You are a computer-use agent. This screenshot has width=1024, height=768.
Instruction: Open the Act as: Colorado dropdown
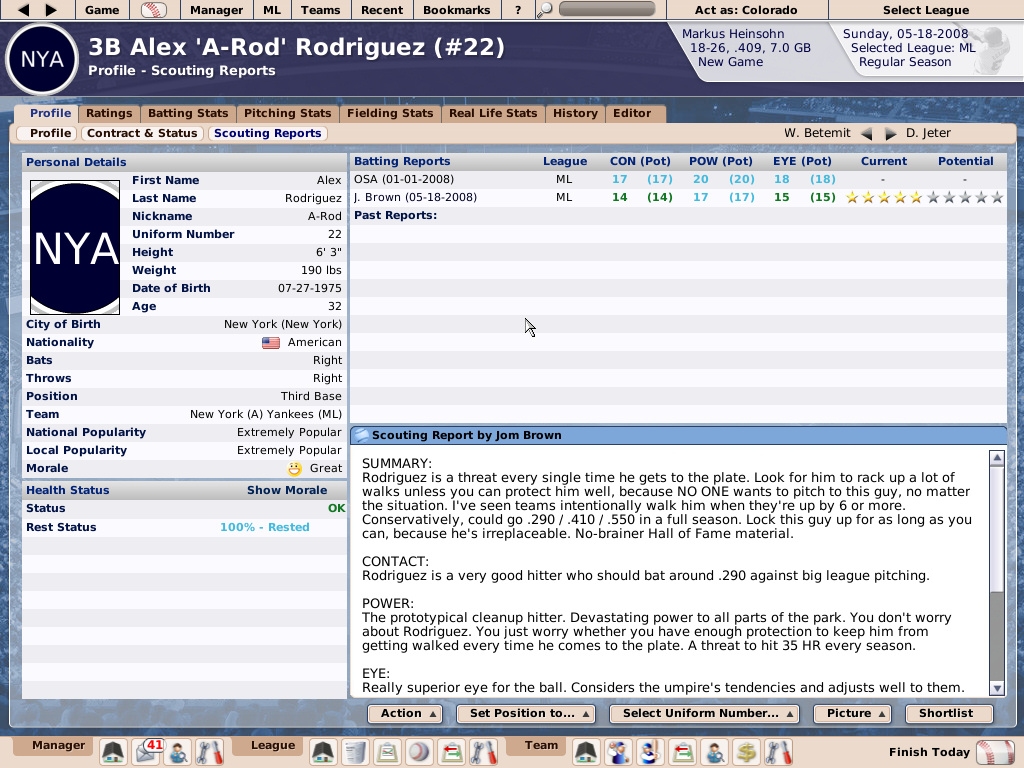pyautogui.click(x=746, y=10)
